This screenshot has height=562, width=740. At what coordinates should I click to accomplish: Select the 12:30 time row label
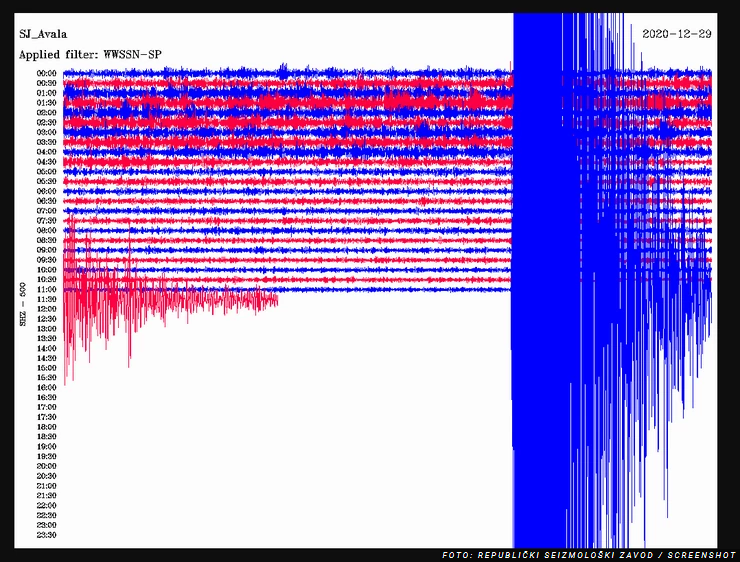click(x=46, y=319)
